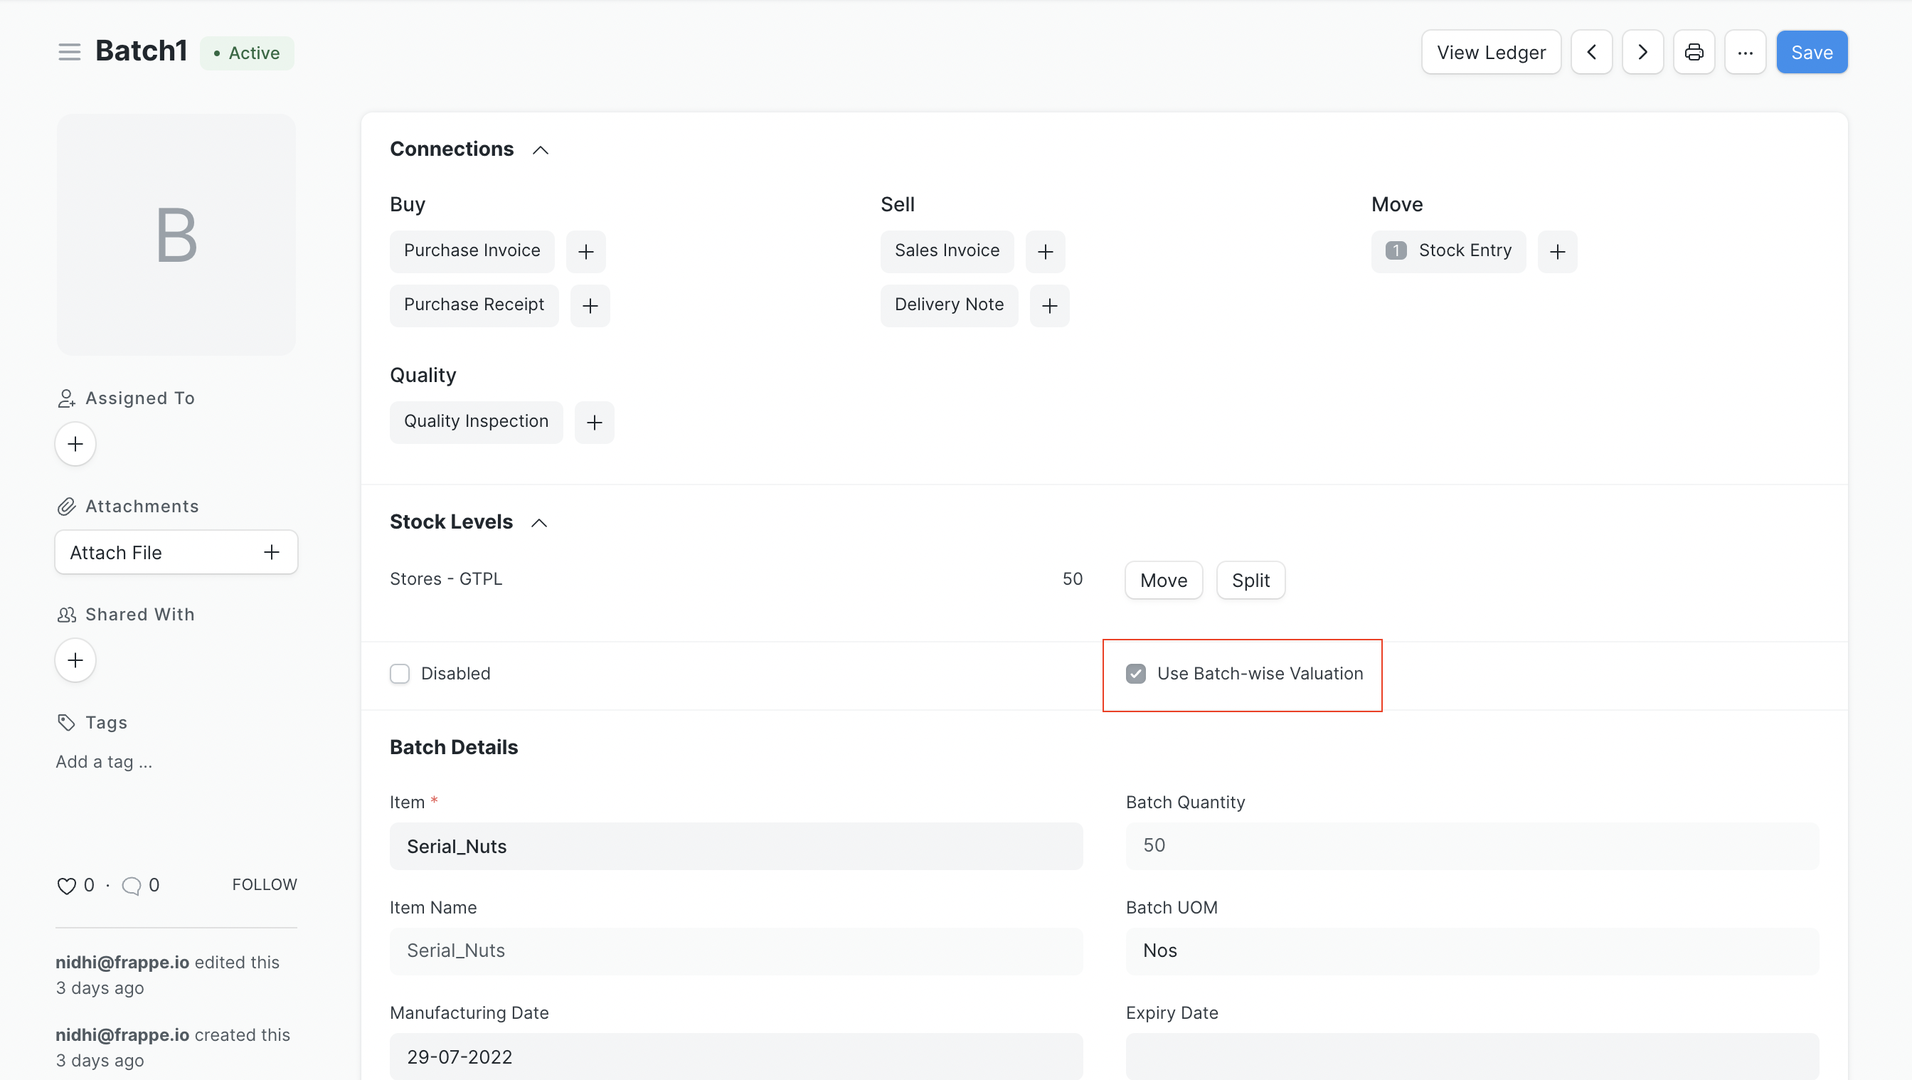
Task: Click the B avatar image placeholder
Action: (x=176, y=235)
